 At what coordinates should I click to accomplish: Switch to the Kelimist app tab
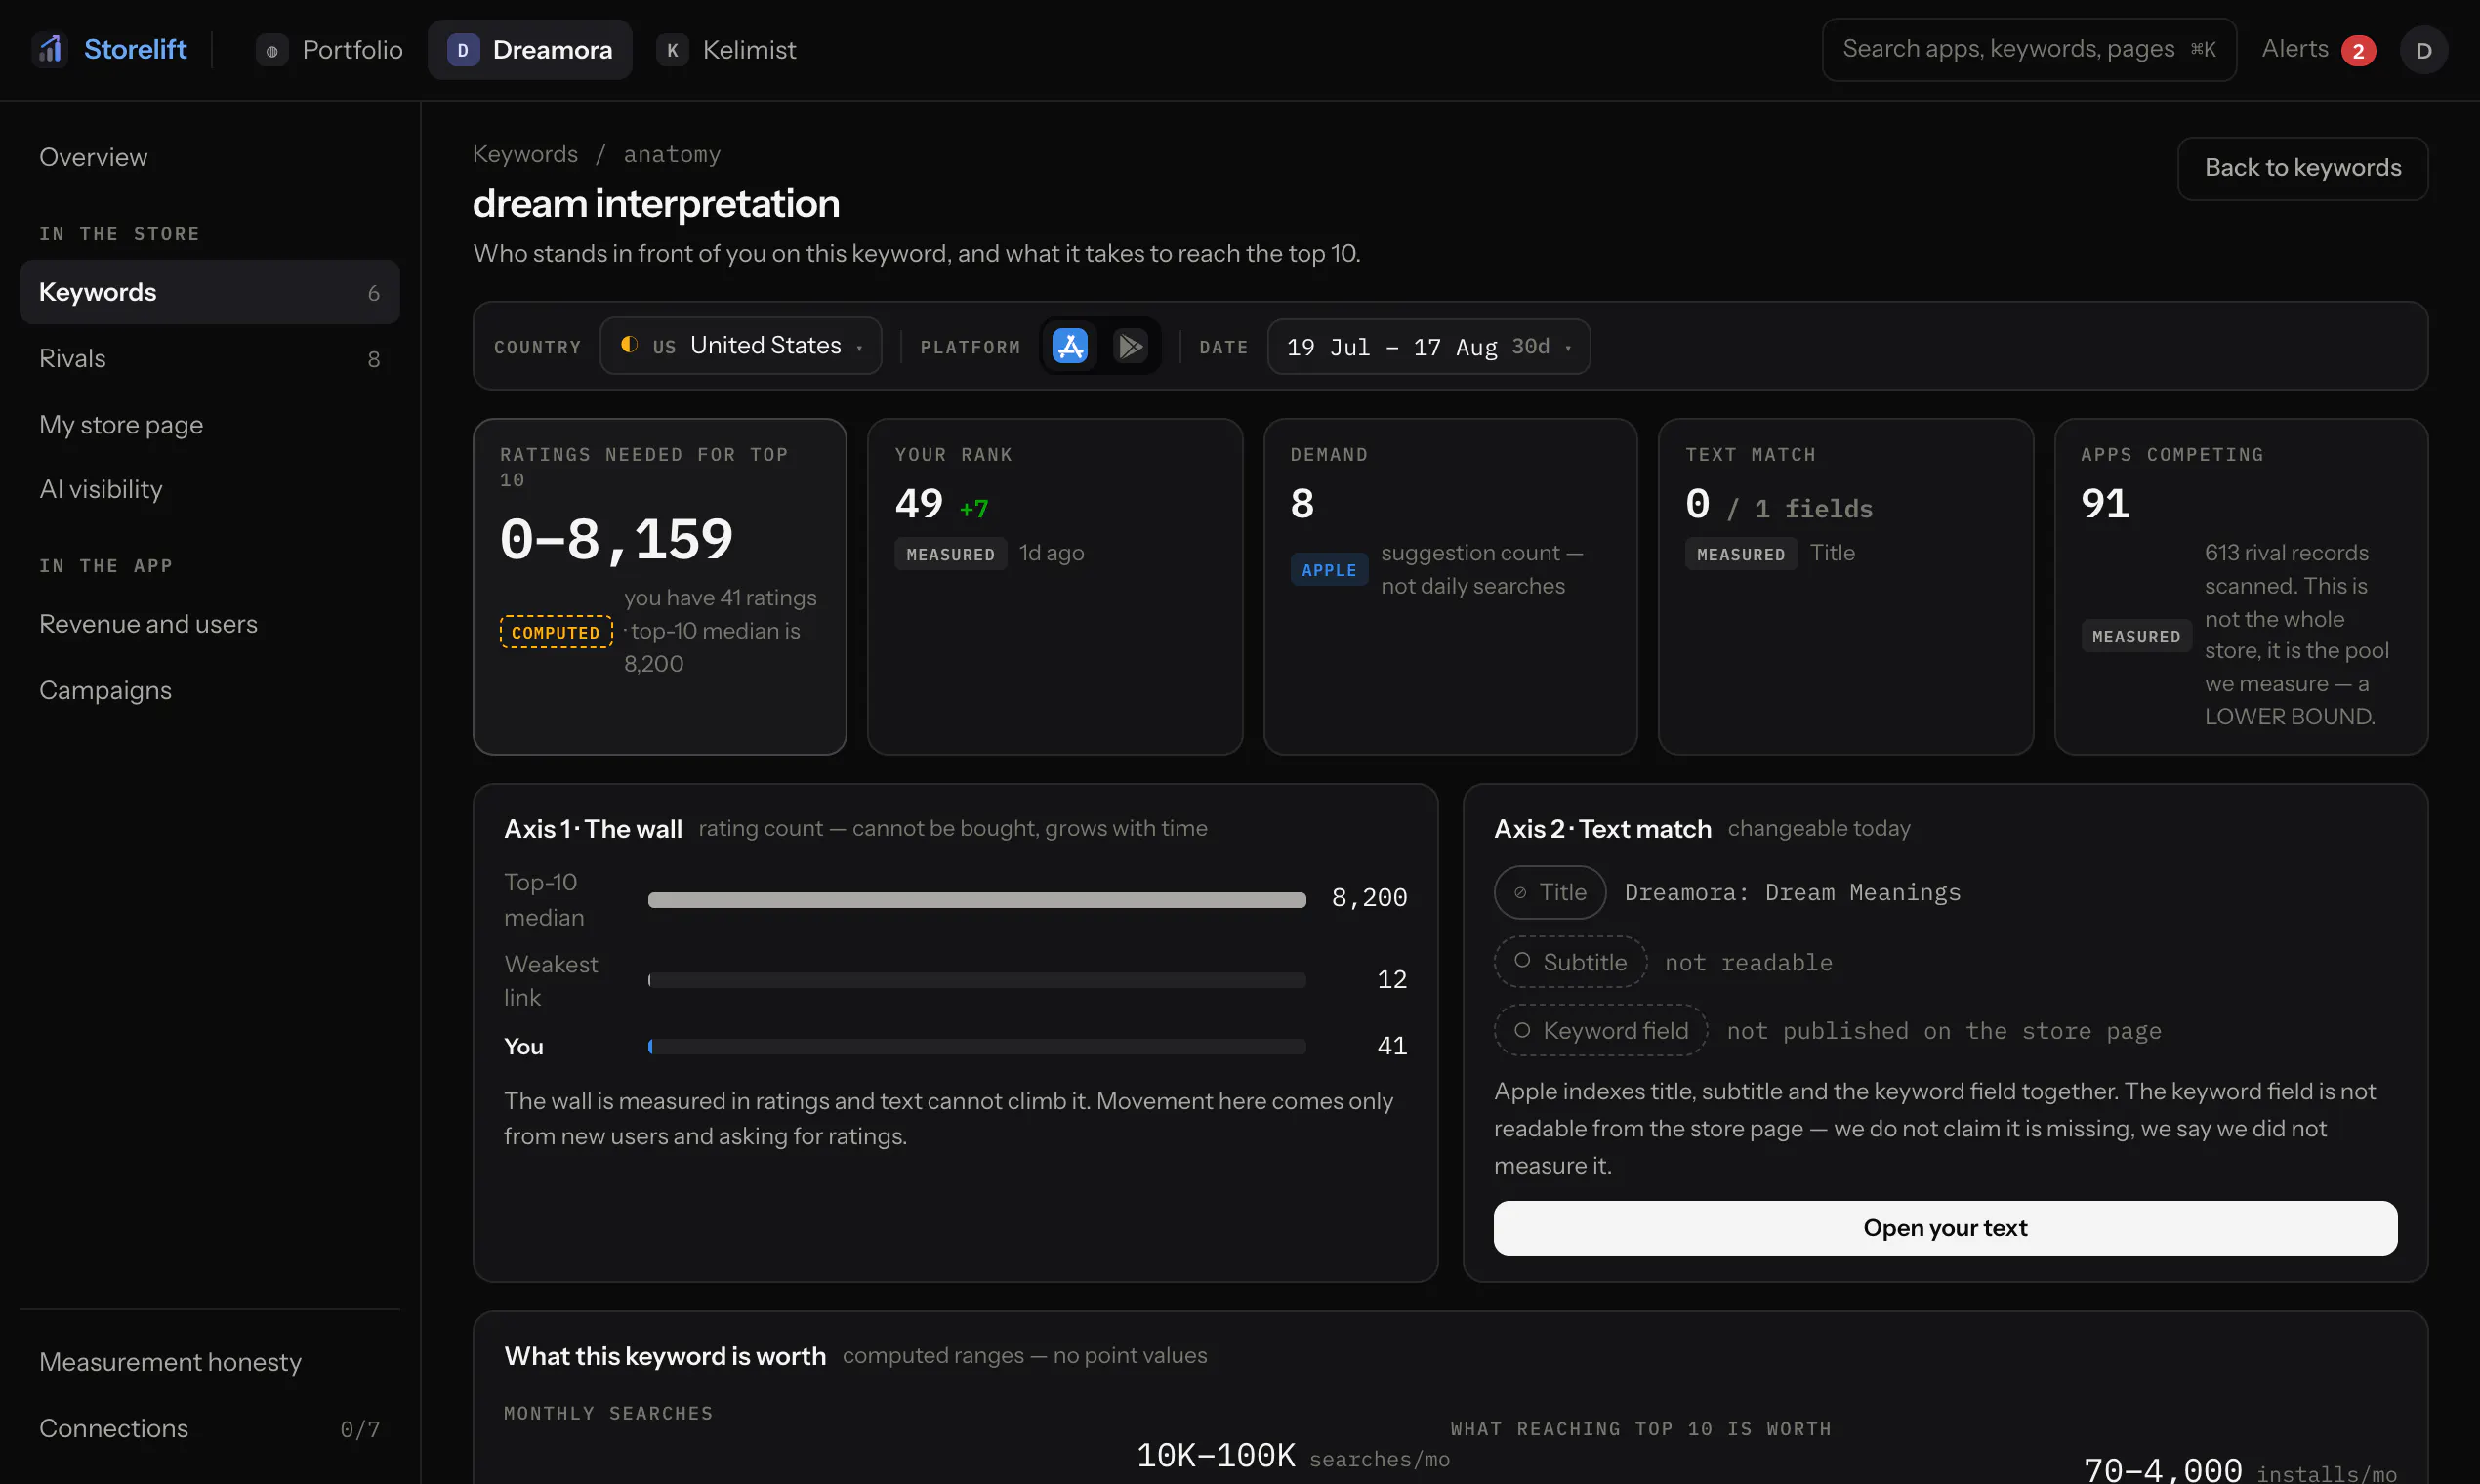[727, 50]
